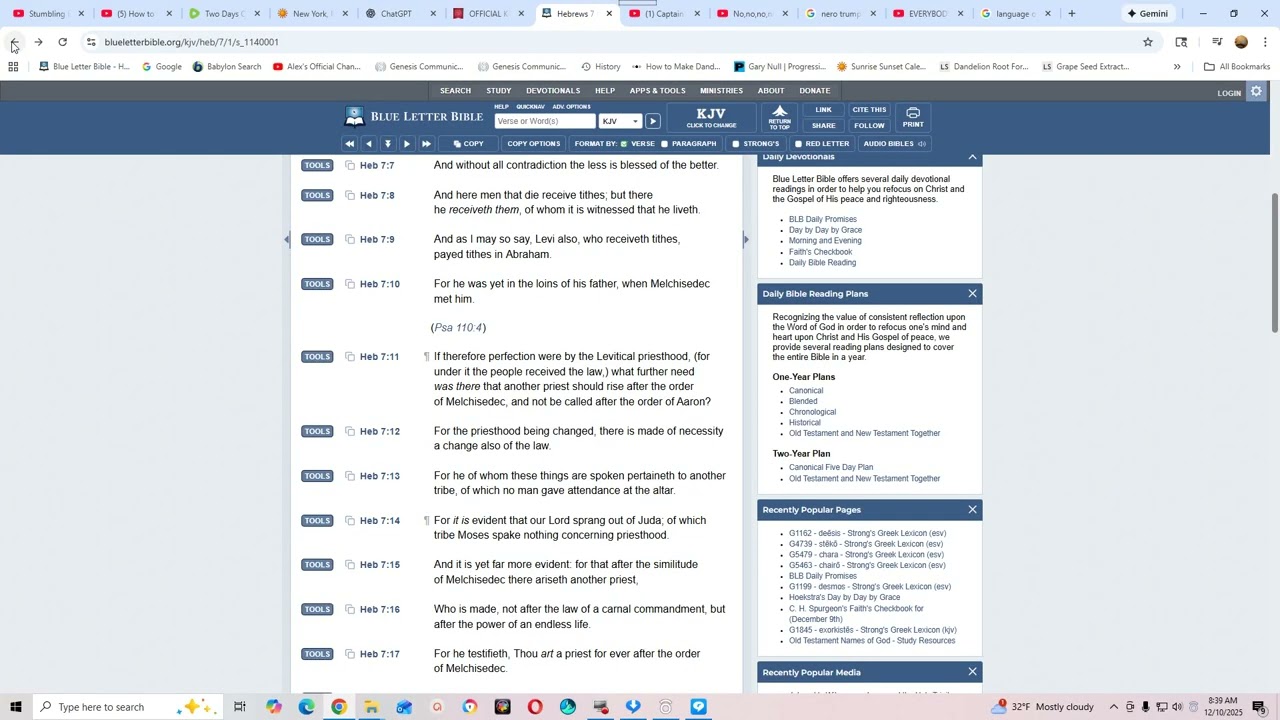Go to previous book double-arrow icon
Viewport: 1280px width, 720px height.
pyautogui.click(x=350, y=144)
